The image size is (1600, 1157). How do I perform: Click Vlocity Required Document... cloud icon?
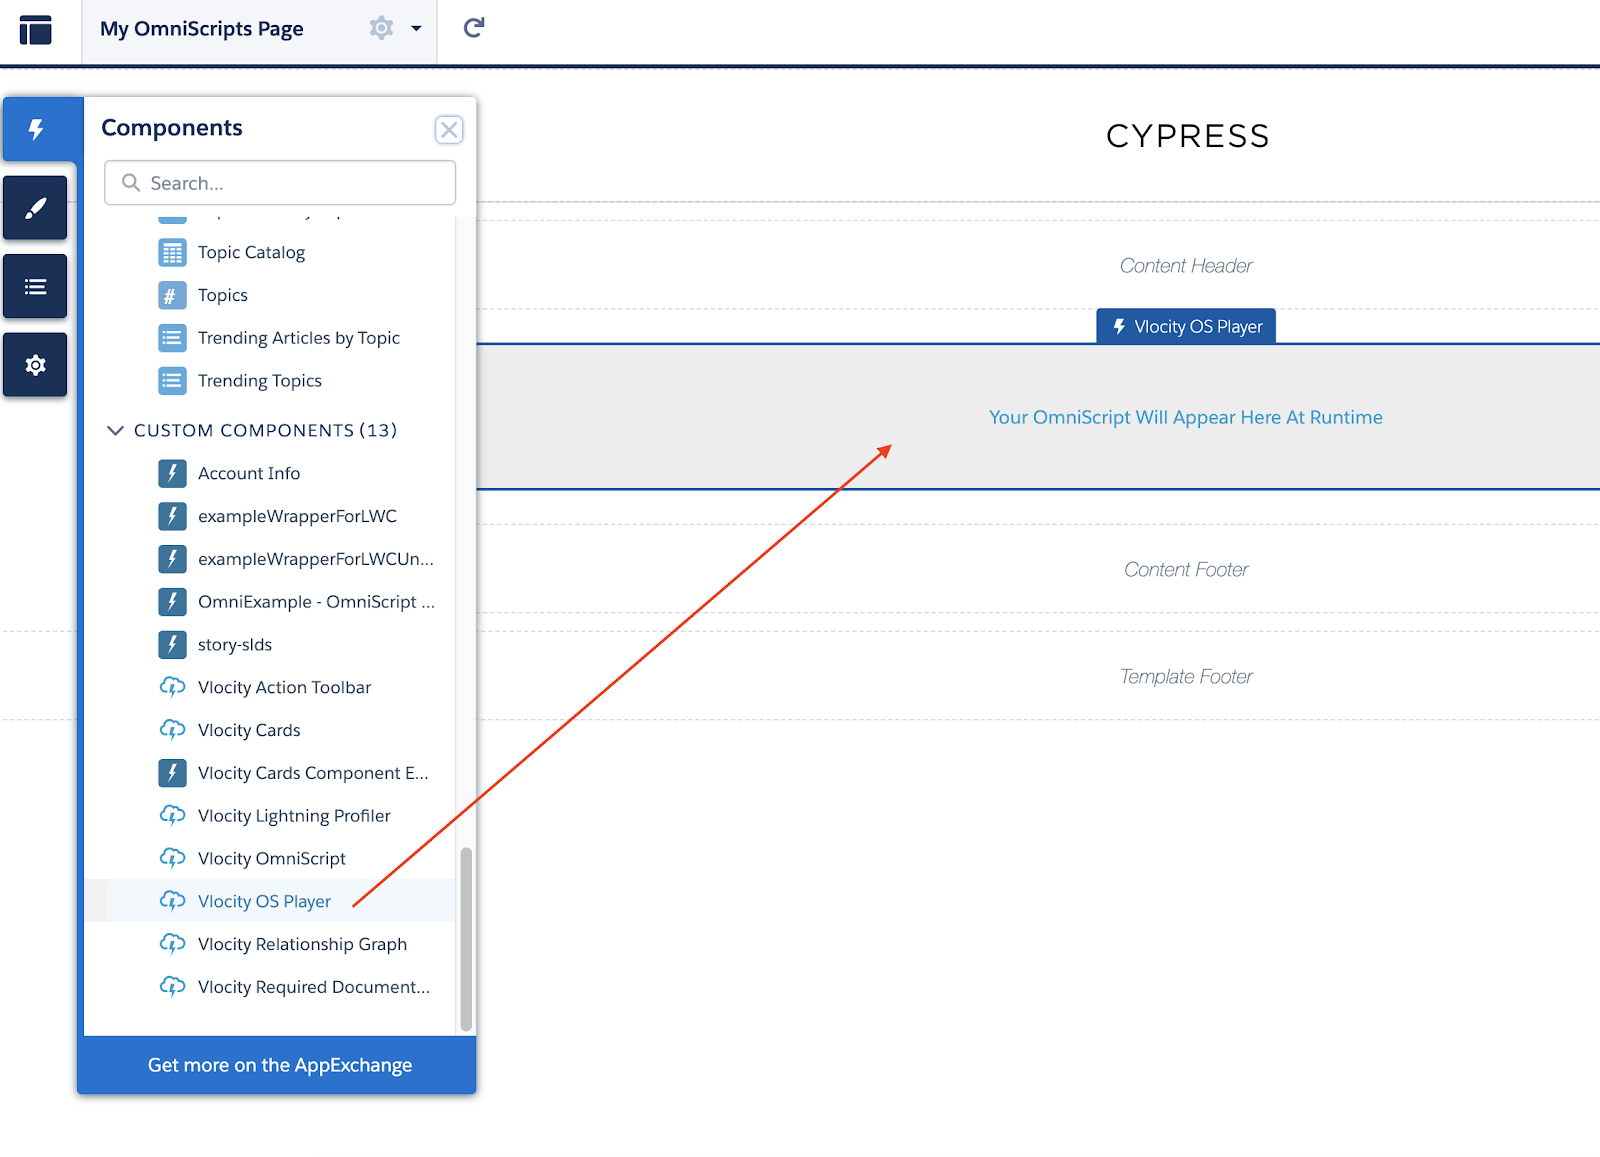tap(172, 988)
